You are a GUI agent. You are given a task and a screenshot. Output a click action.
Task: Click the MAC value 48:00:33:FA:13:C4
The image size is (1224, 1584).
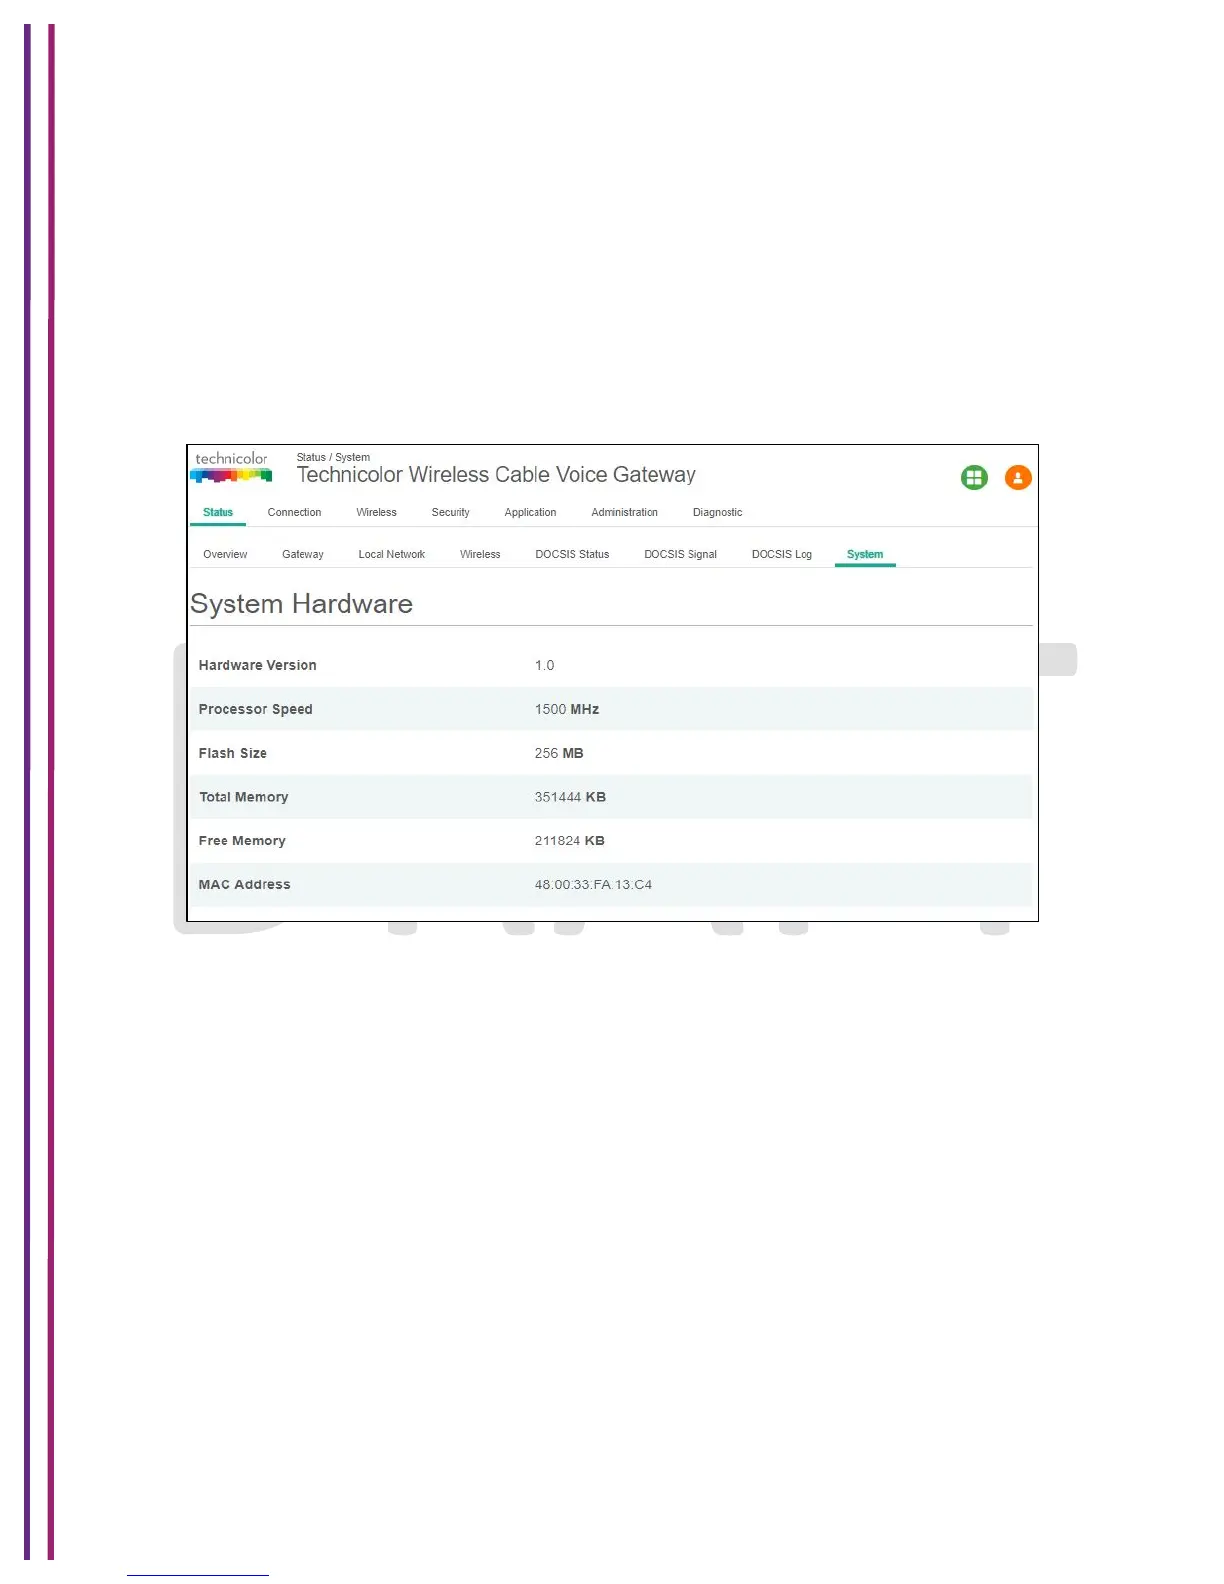point(593,885)
